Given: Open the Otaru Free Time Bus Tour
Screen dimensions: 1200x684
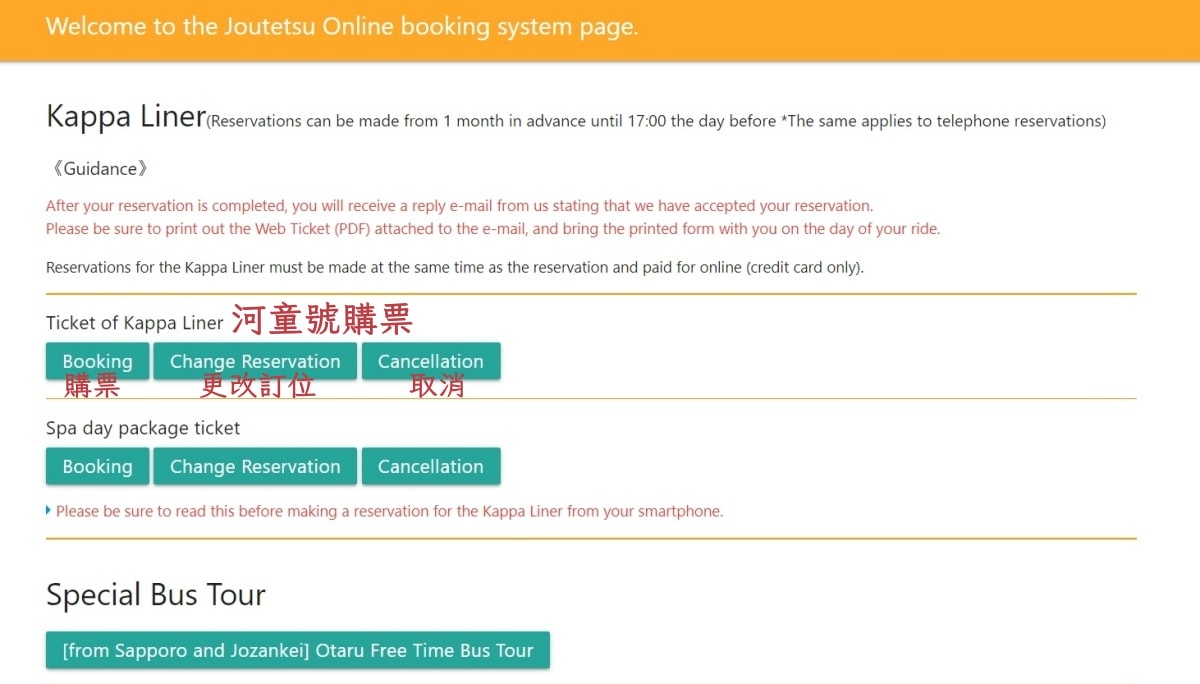Looking at the screenshot, I should coord(298,650).
